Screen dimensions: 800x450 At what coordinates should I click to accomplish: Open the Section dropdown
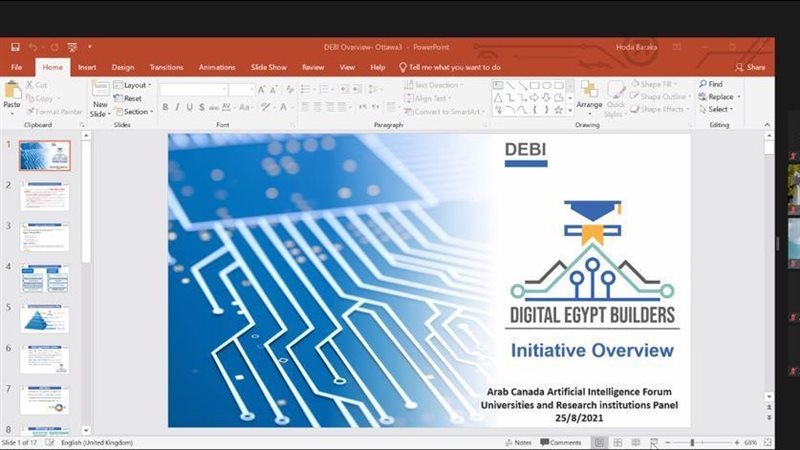tap(134, 111)
